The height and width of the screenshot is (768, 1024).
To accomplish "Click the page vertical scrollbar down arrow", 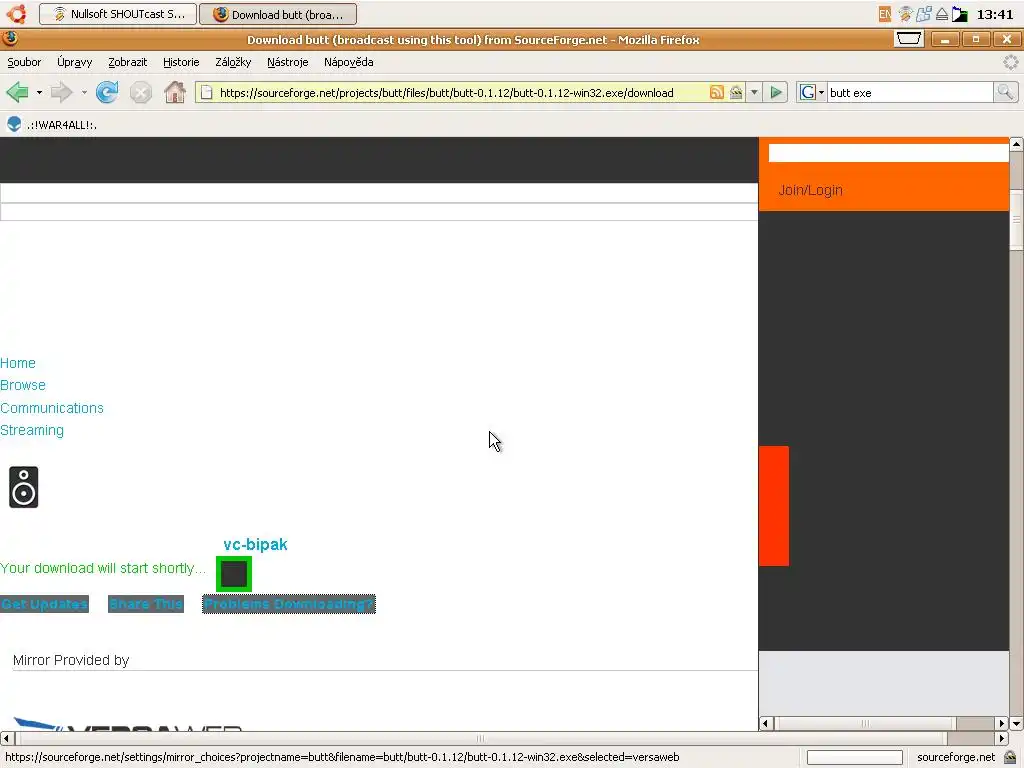I will 1016,724.
